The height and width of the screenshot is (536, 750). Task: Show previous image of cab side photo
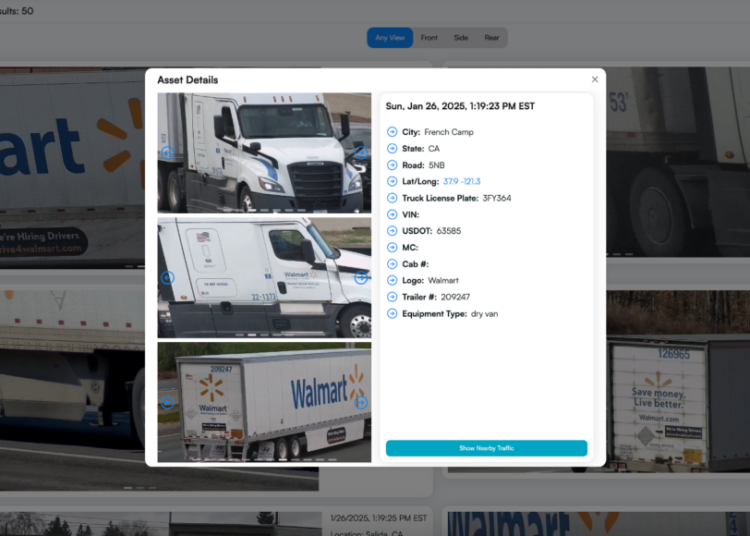tap(167, 278)
